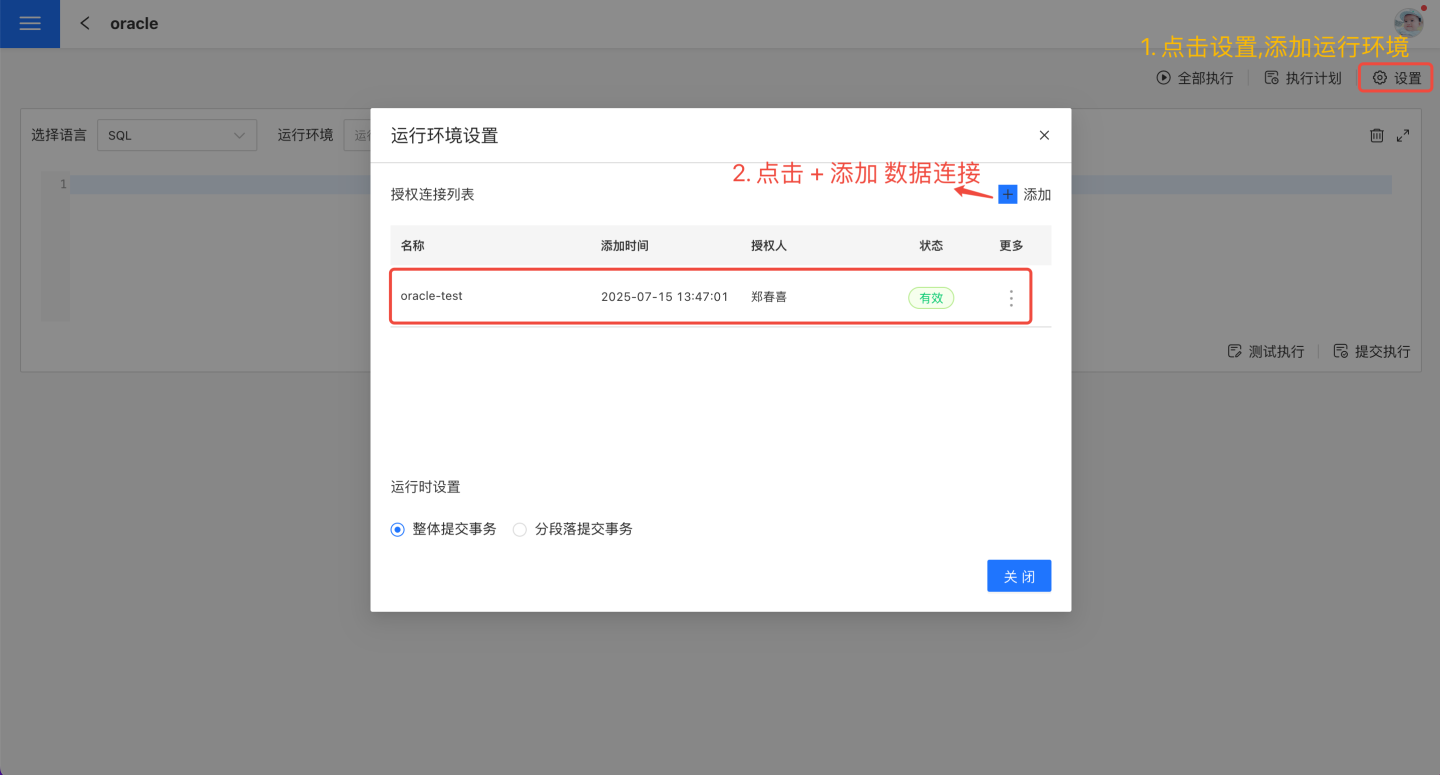1440x775 pixels.
Task: Click 全部执行 to run all
Action: [x=1195, y=78]
